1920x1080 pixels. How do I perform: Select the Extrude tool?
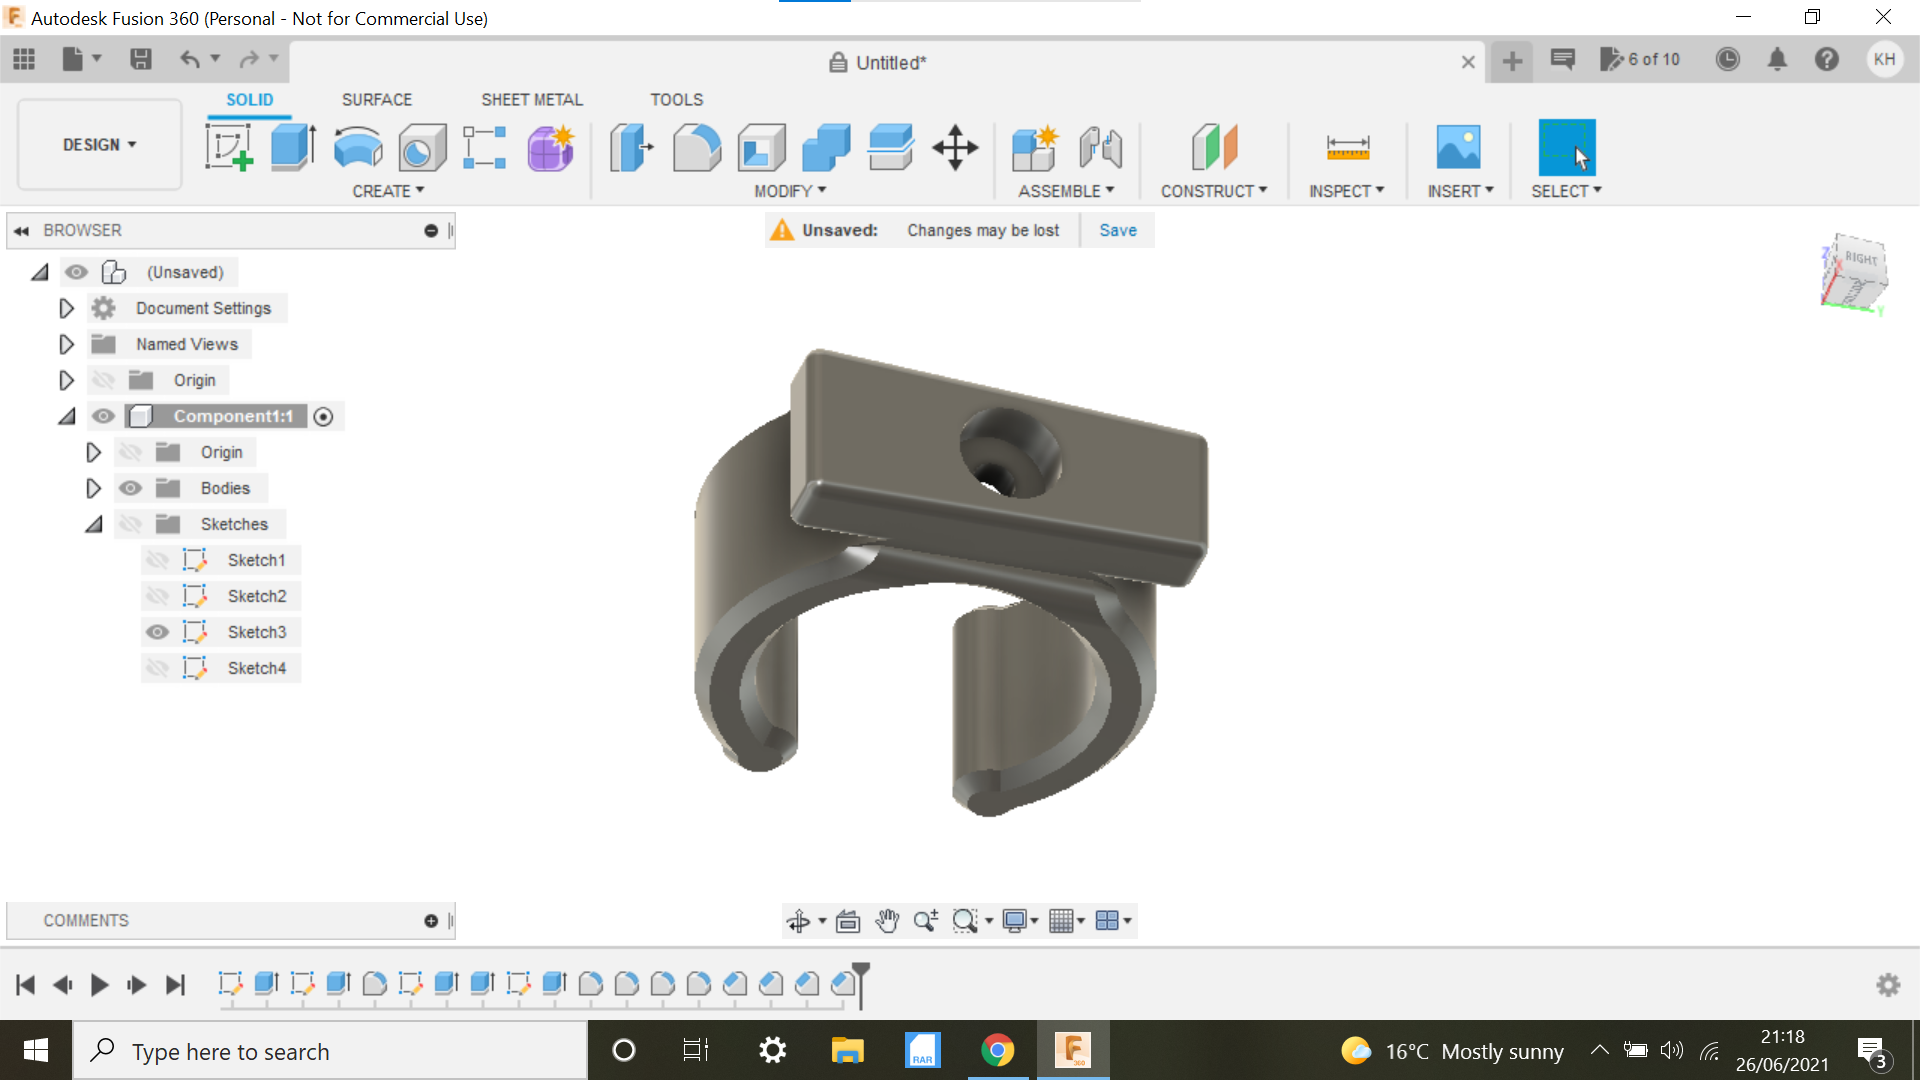point(293,147)
